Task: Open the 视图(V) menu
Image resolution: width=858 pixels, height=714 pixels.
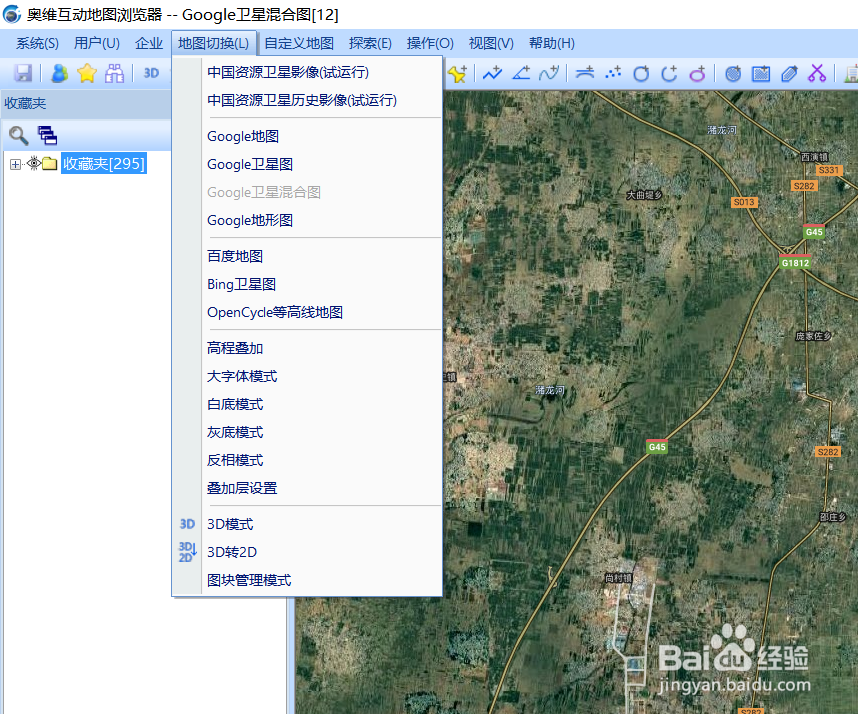Action: (x=491, y=43)
